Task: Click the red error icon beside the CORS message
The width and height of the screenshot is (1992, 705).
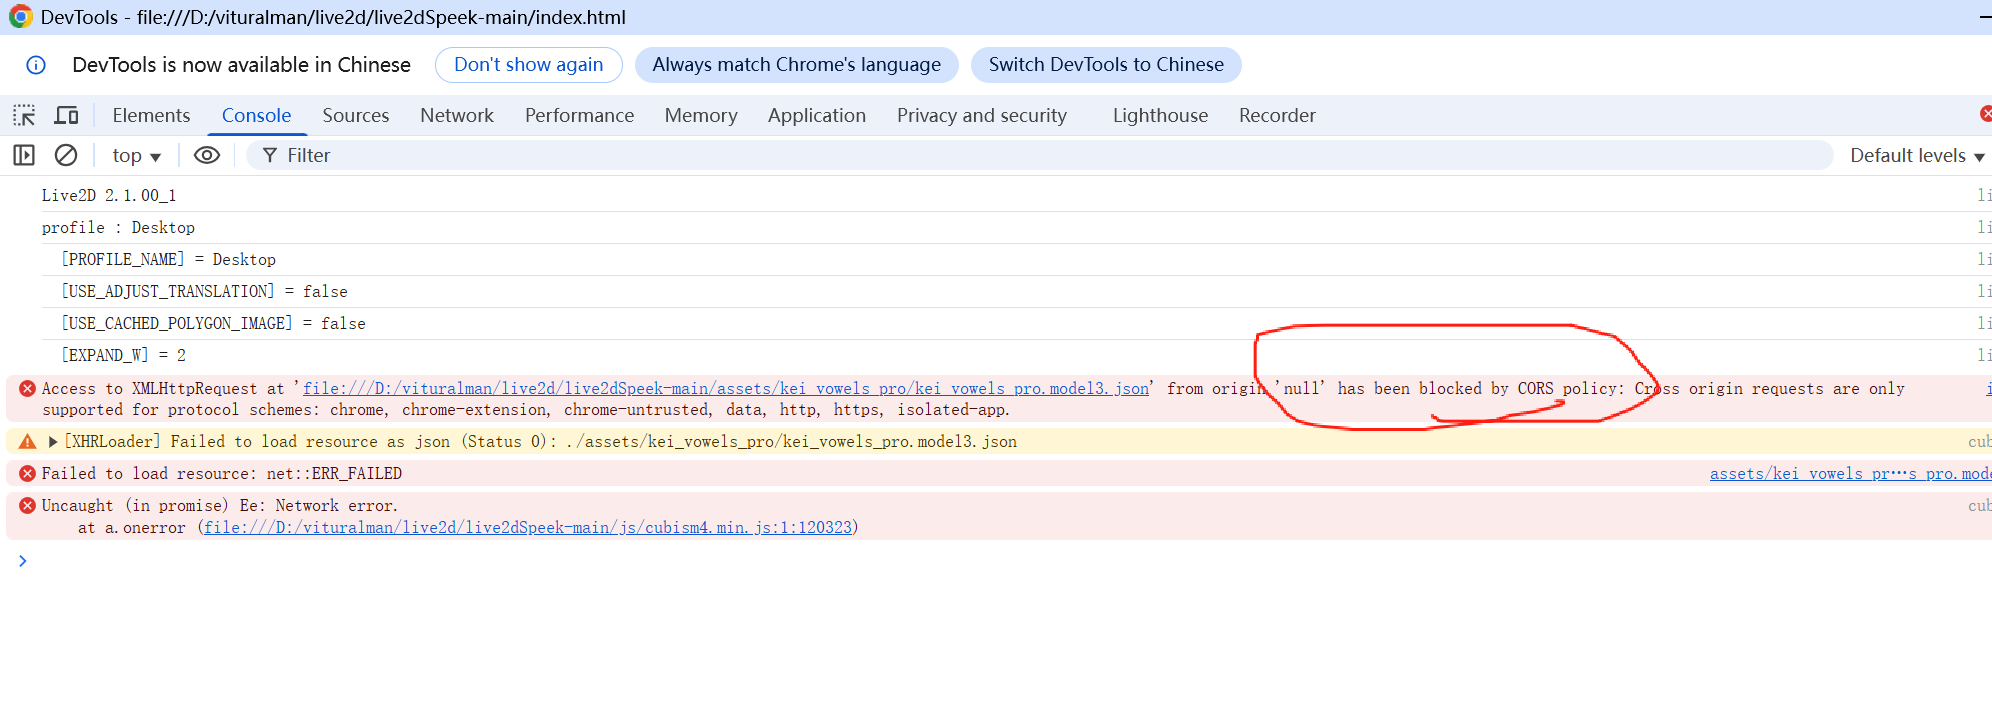Action: [28, 388]
